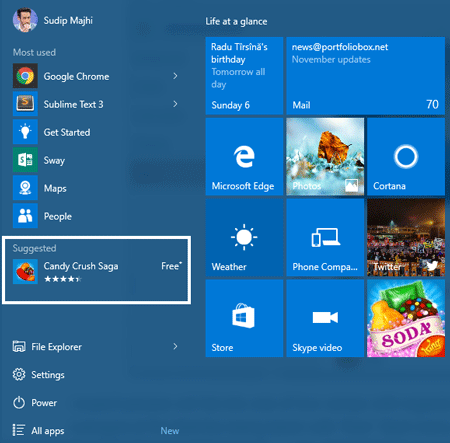Click the New label beside All apps

[x=170, y=431]
